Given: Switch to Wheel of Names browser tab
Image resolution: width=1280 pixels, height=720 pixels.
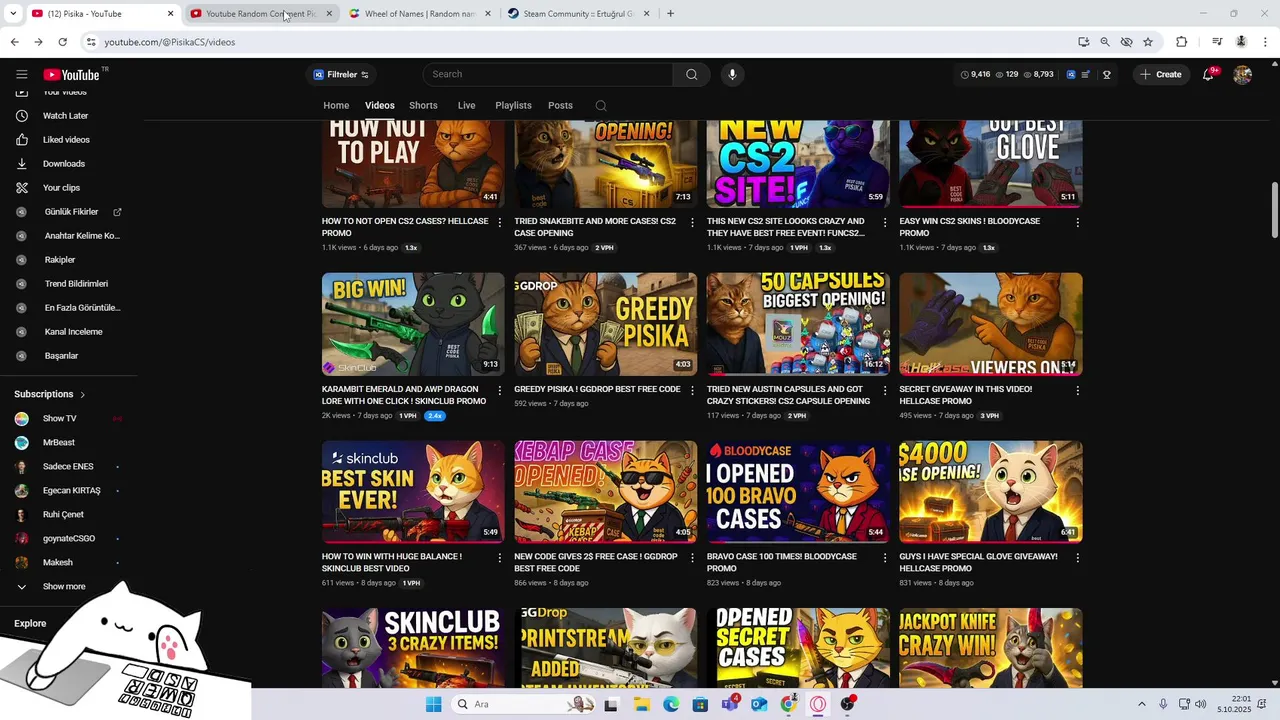Looking at the screenshot, I should pyautogui.click(x=420, y=14).
